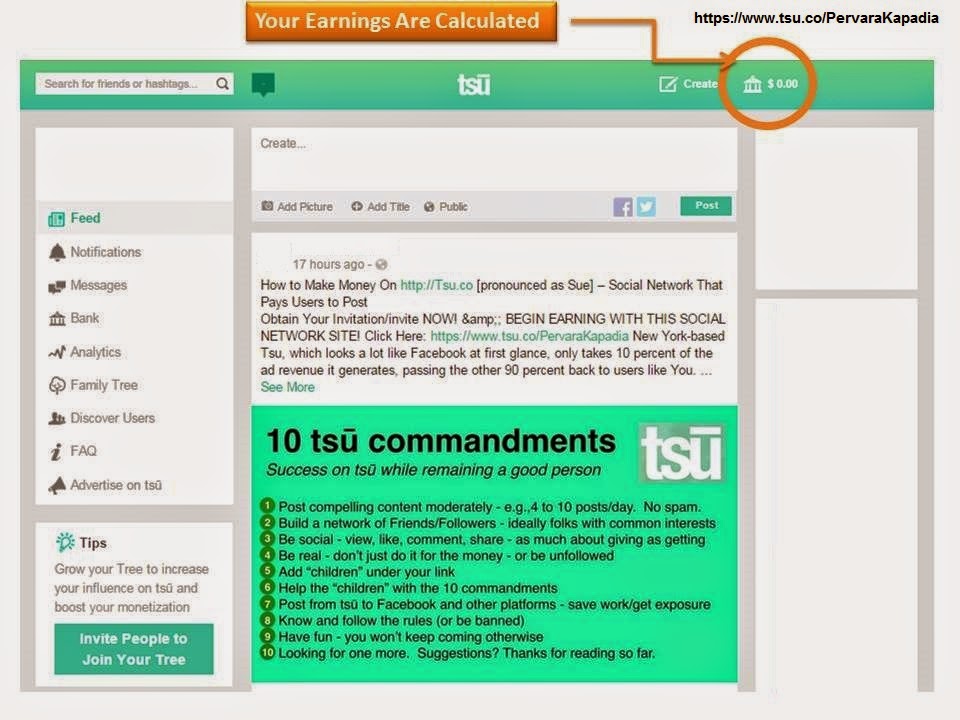The width and height of the screenshot is (960, 720).
Task: Click the Add Picture camera icon
Action: pos(268,206)
